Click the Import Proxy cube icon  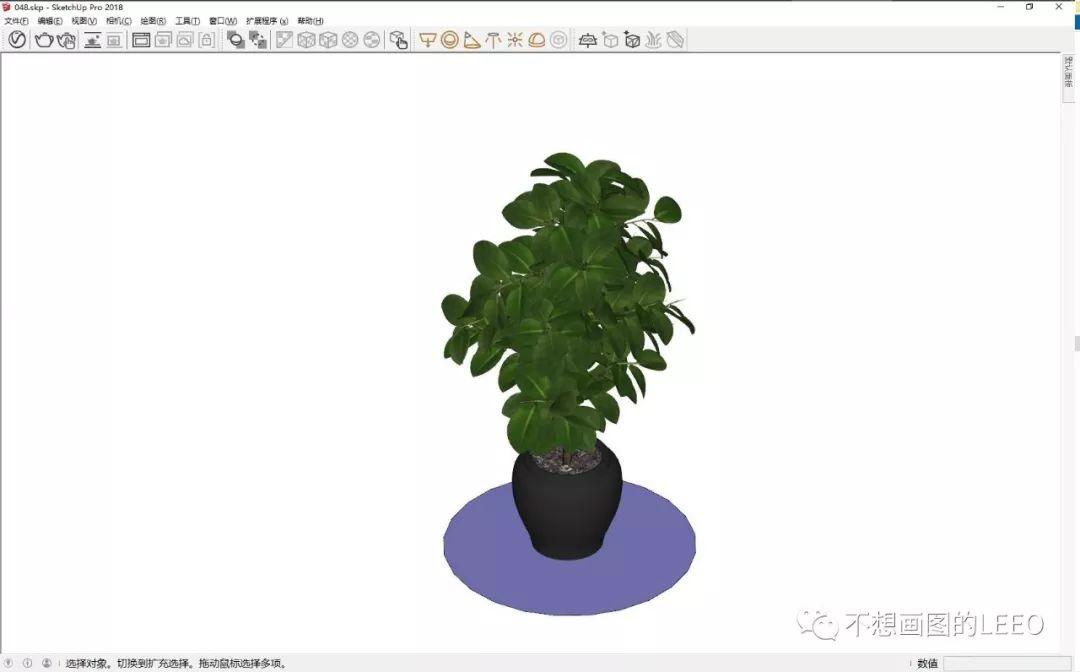coord(632,40)
